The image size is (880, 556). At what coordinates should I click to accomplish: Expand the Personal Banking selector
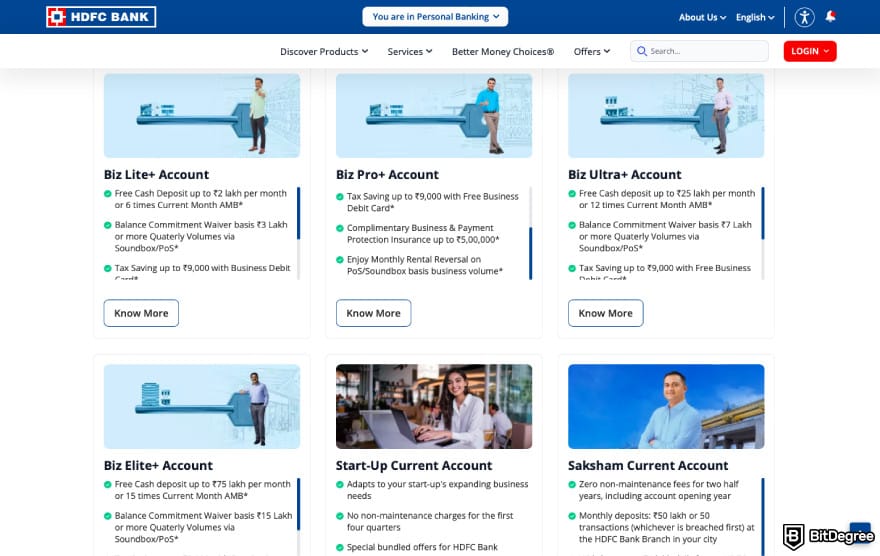pos(435,17)
